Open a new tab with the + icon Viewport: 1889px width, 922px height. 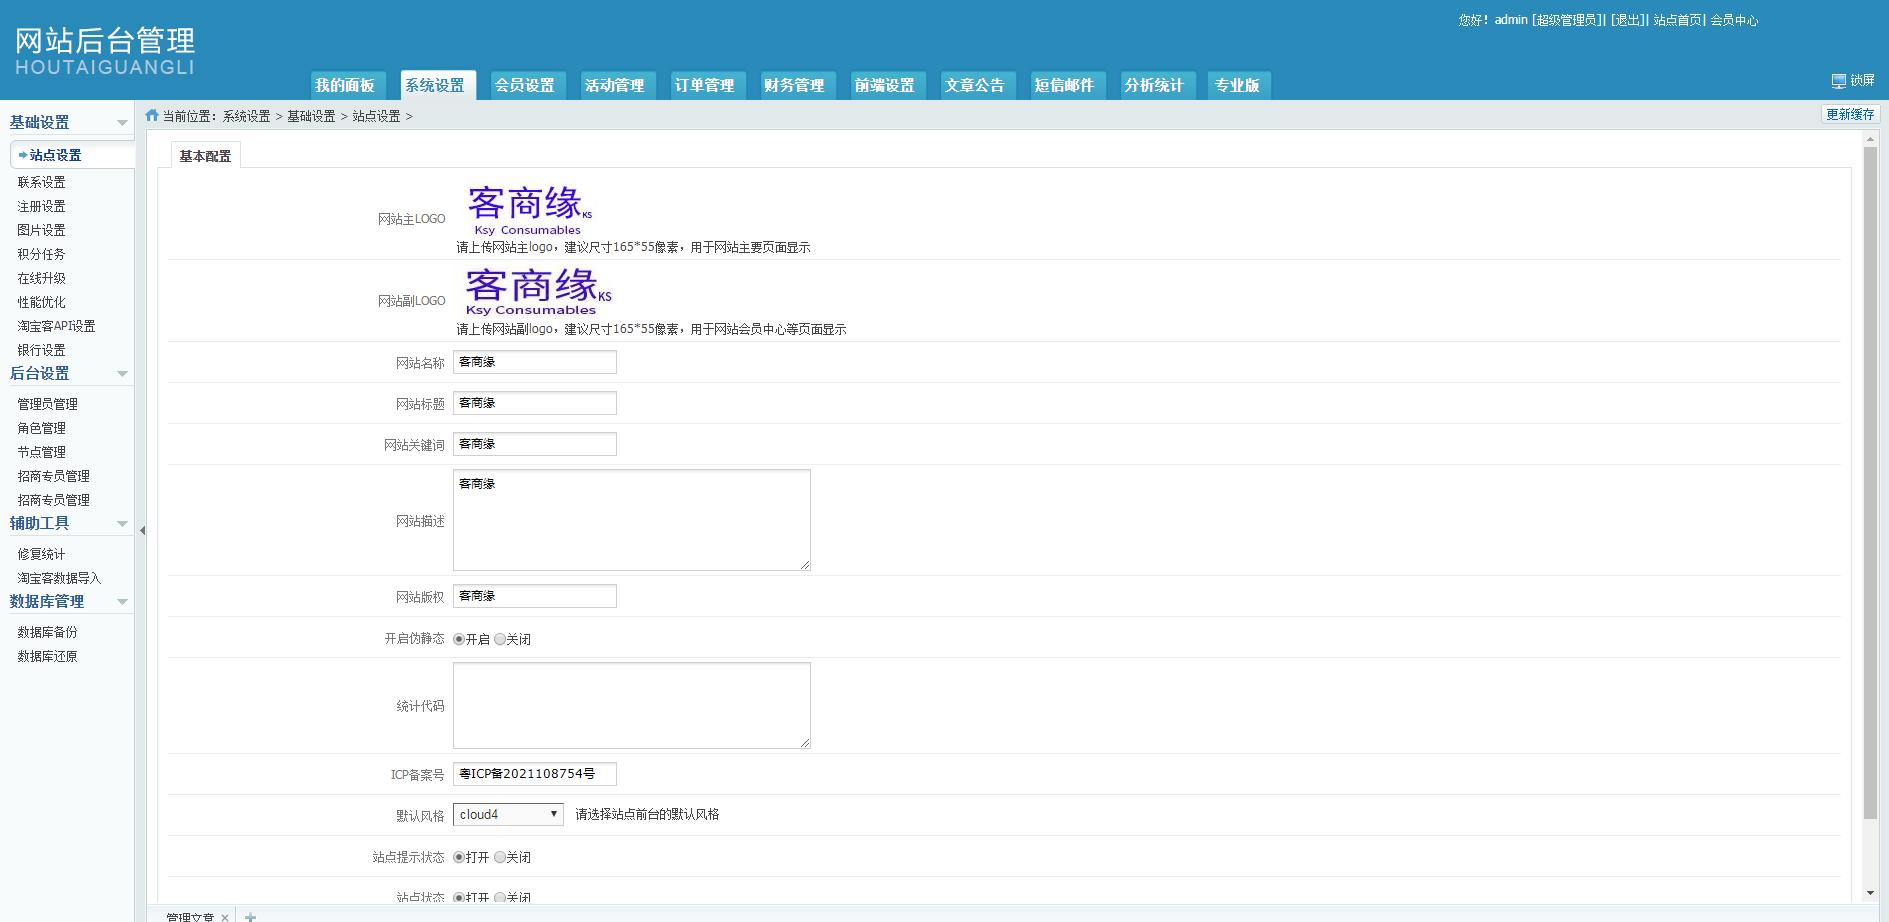[x=249, y=915]
